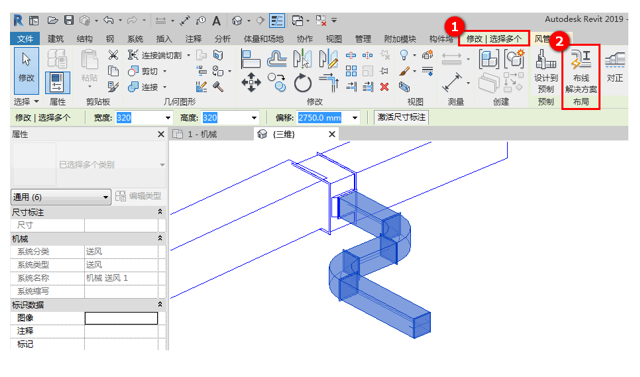Open the 偏移 offset dropdown arrow
Viewport: 640px width, 377px height.
coord(355,118)
